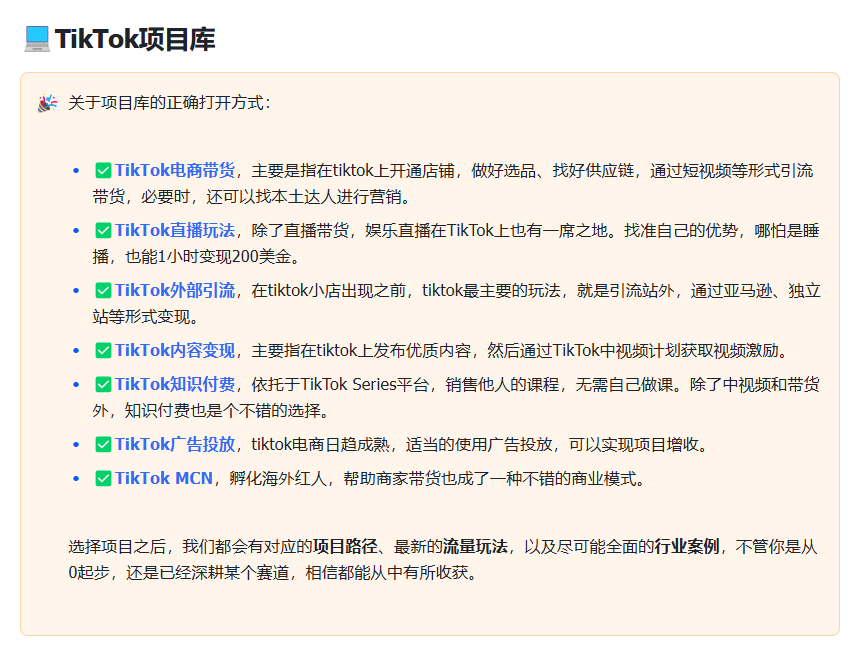Click the bold text 行业案例
Screen dimensions: 855x654
point(687,547)
